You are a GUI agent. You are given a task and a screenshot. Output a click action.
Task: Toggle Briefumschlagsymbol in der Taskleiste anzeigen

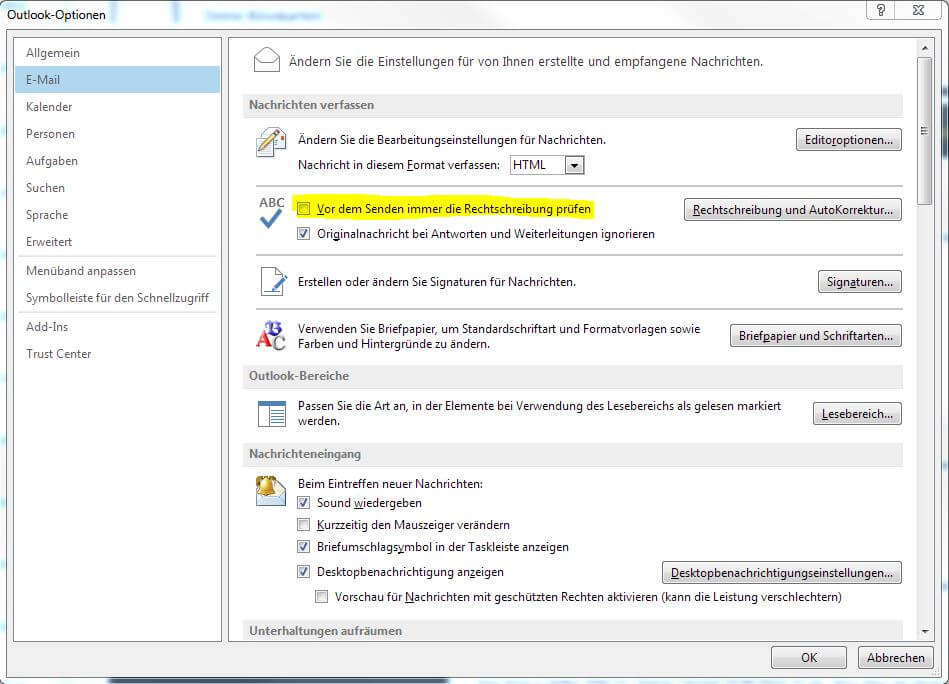[304, 547]
